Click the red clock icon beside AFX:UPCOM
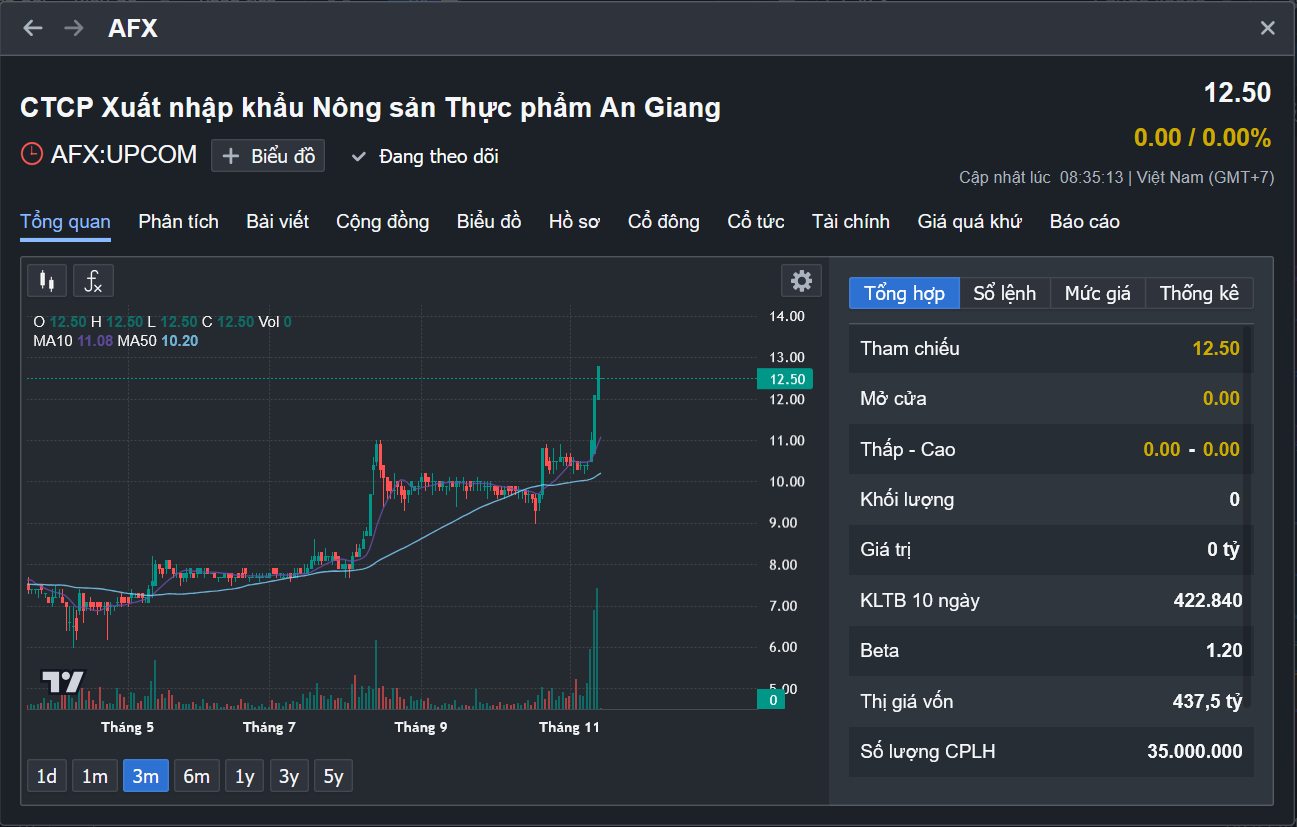The width and height of the screenshot is (1297, 827). coord(32,154)
